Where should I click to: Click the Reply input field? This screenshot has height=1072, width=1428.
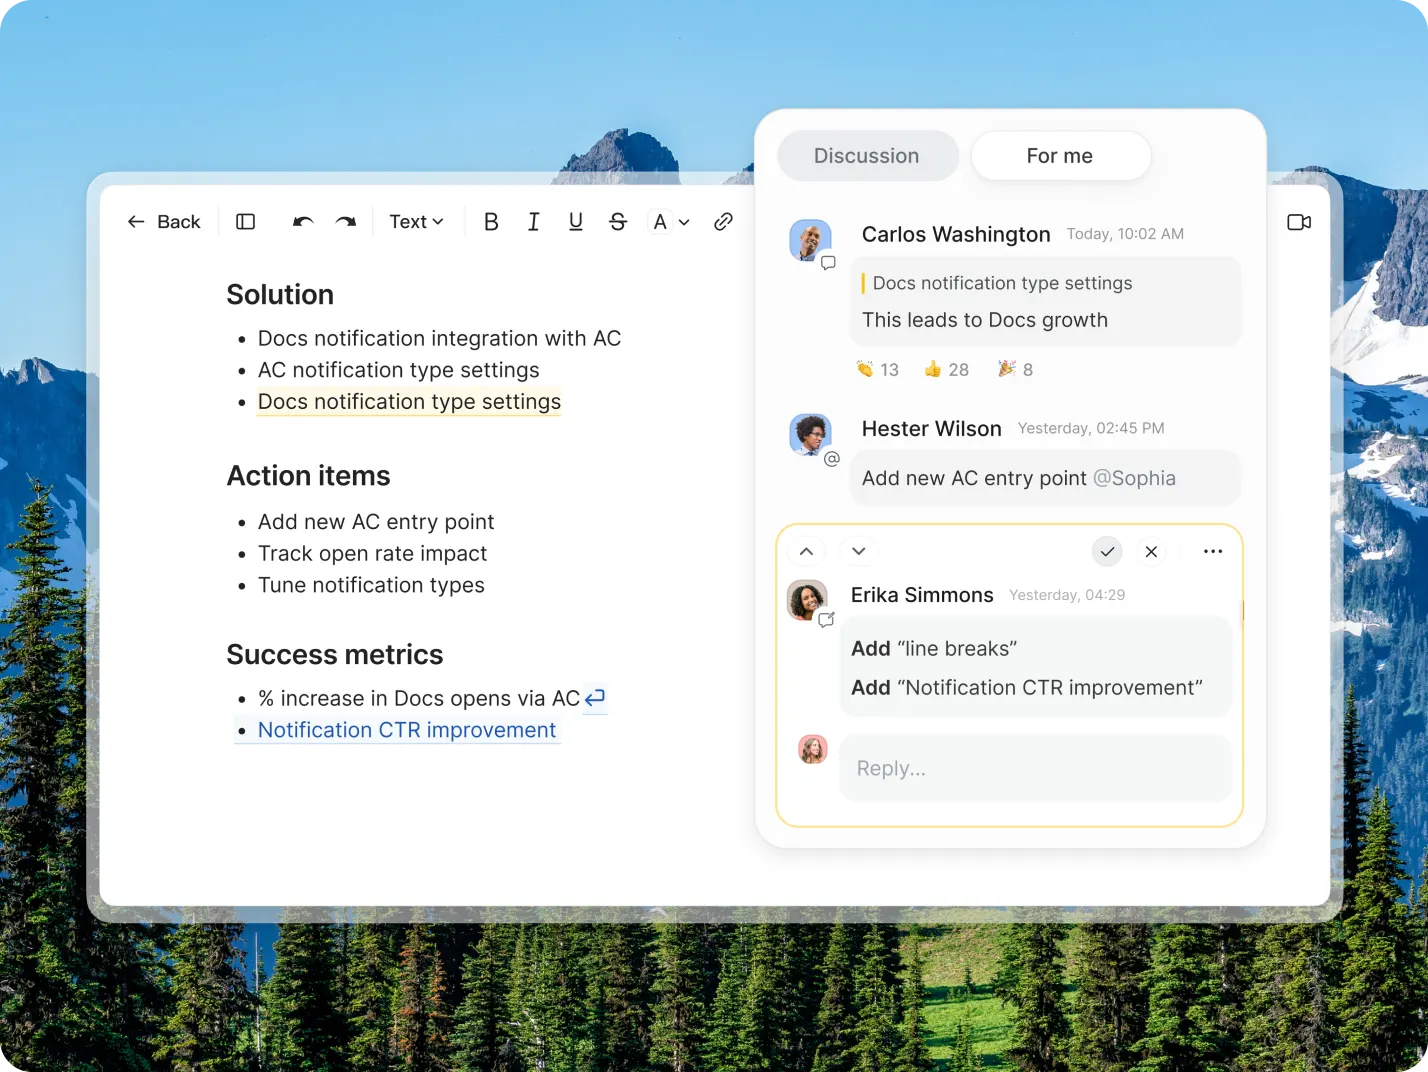1036,768
